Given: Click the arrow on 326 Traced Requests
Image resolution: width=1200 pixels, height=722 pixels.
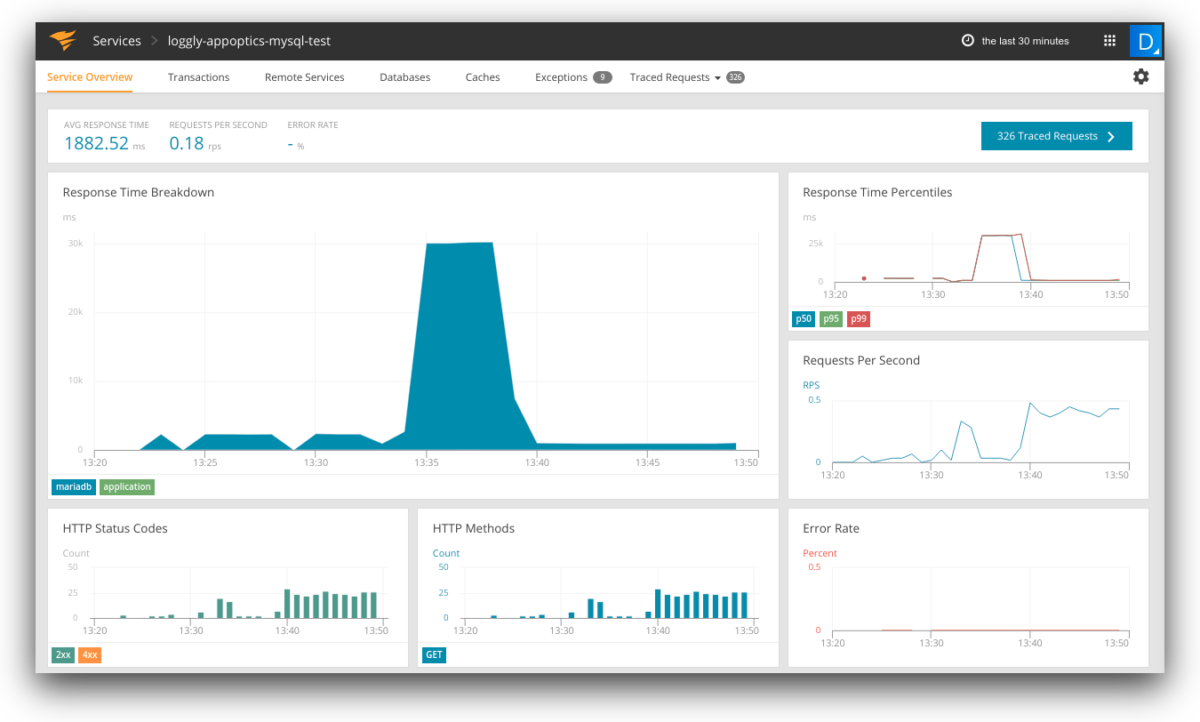Looking at the screenshot, I should tap(1111, 137).
